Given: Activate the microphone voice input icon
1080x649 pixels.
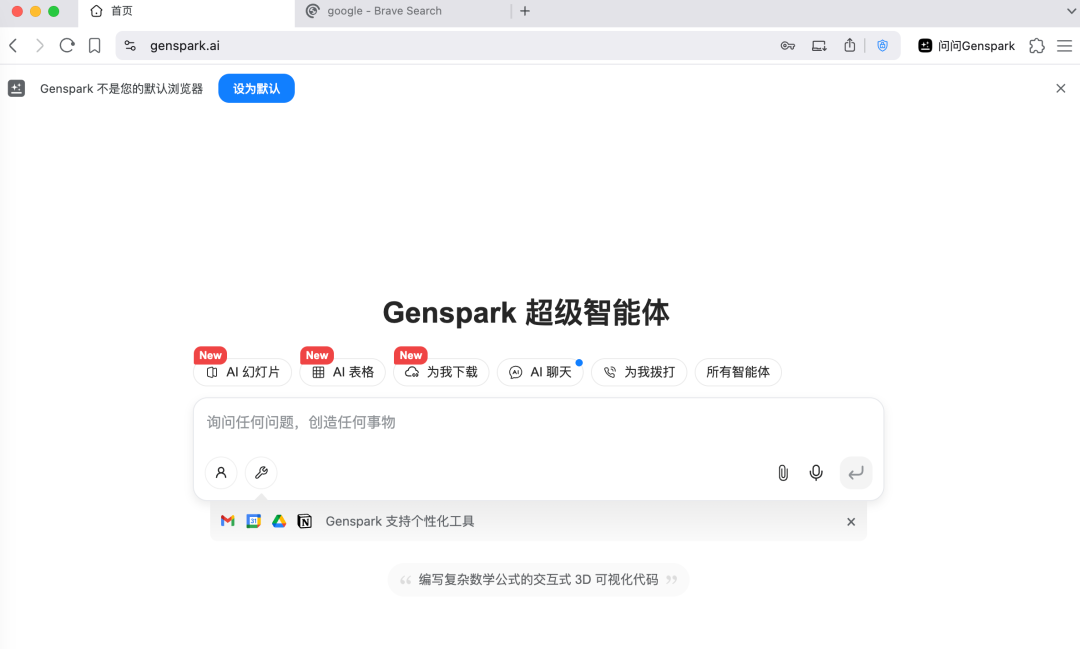Looking at the screenshot, I should (816, 472).
